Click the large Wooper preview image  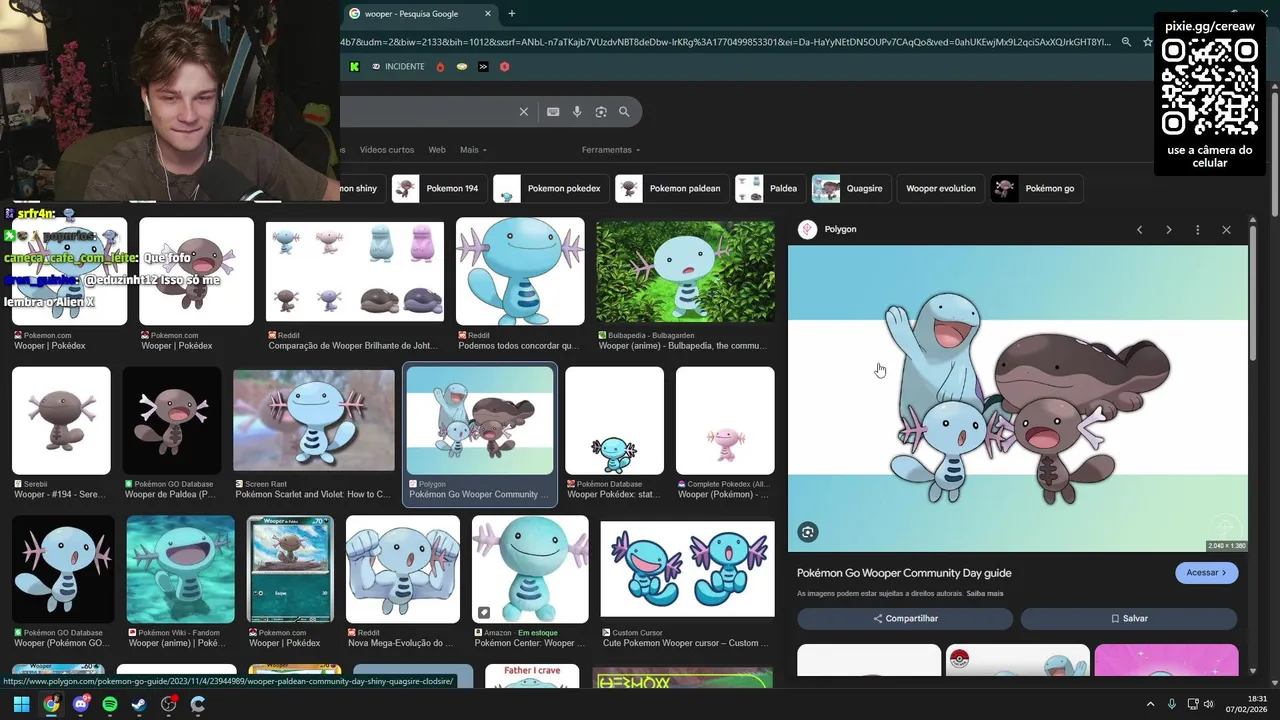(x=1018, y=399)
